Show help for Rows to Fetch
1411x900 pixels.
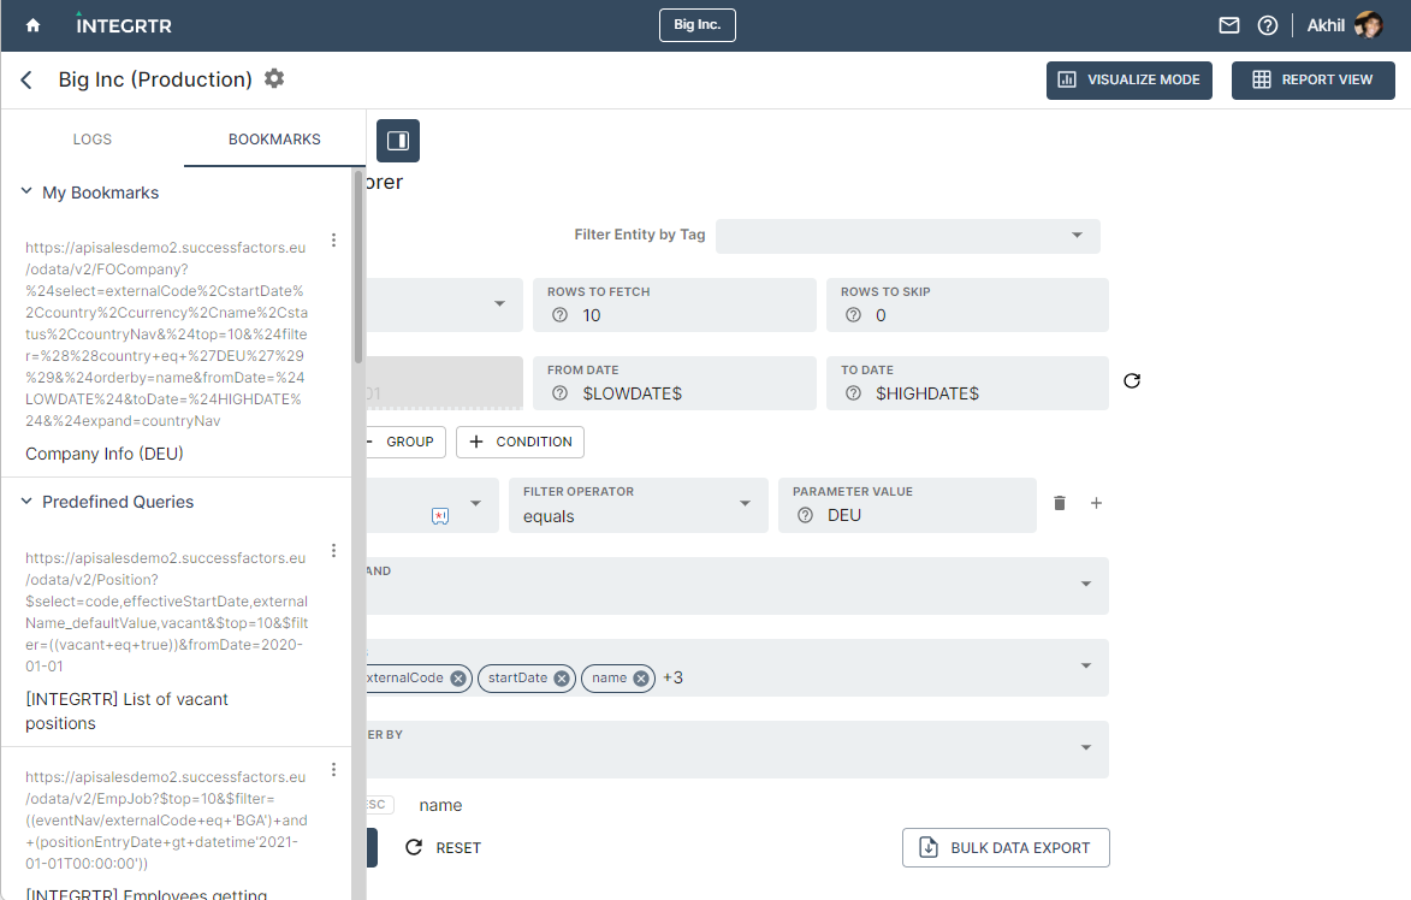coord(560,315)
